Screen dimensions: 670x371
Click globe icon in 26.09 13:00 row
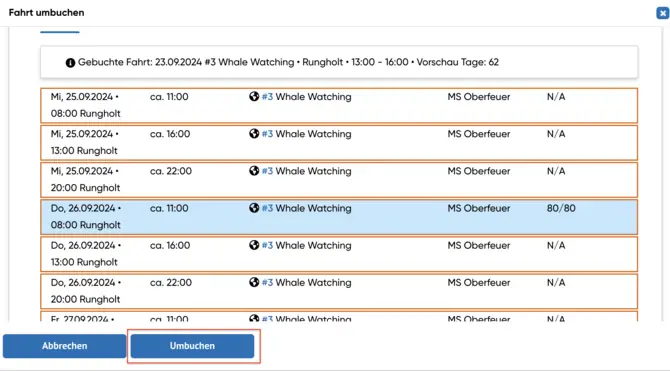[254, 245]
